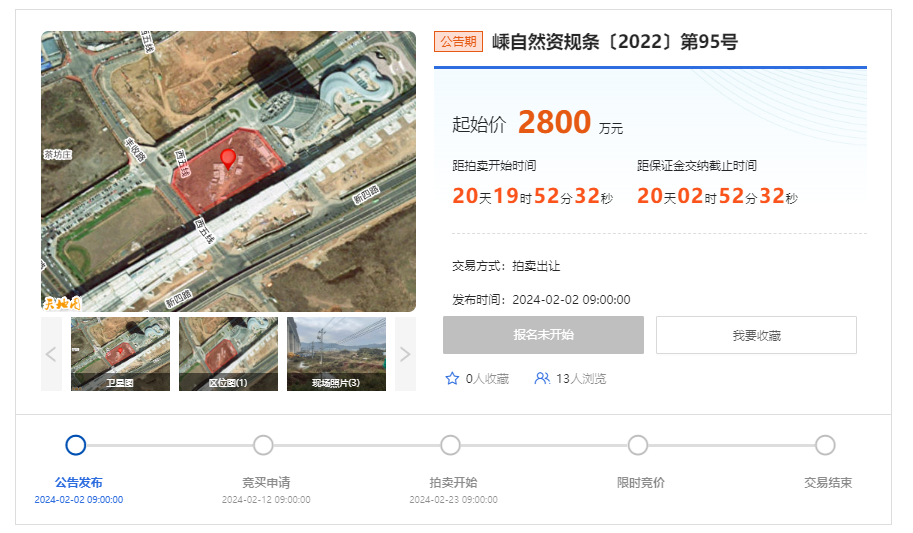Click the red location pin on map

point(228,158)
